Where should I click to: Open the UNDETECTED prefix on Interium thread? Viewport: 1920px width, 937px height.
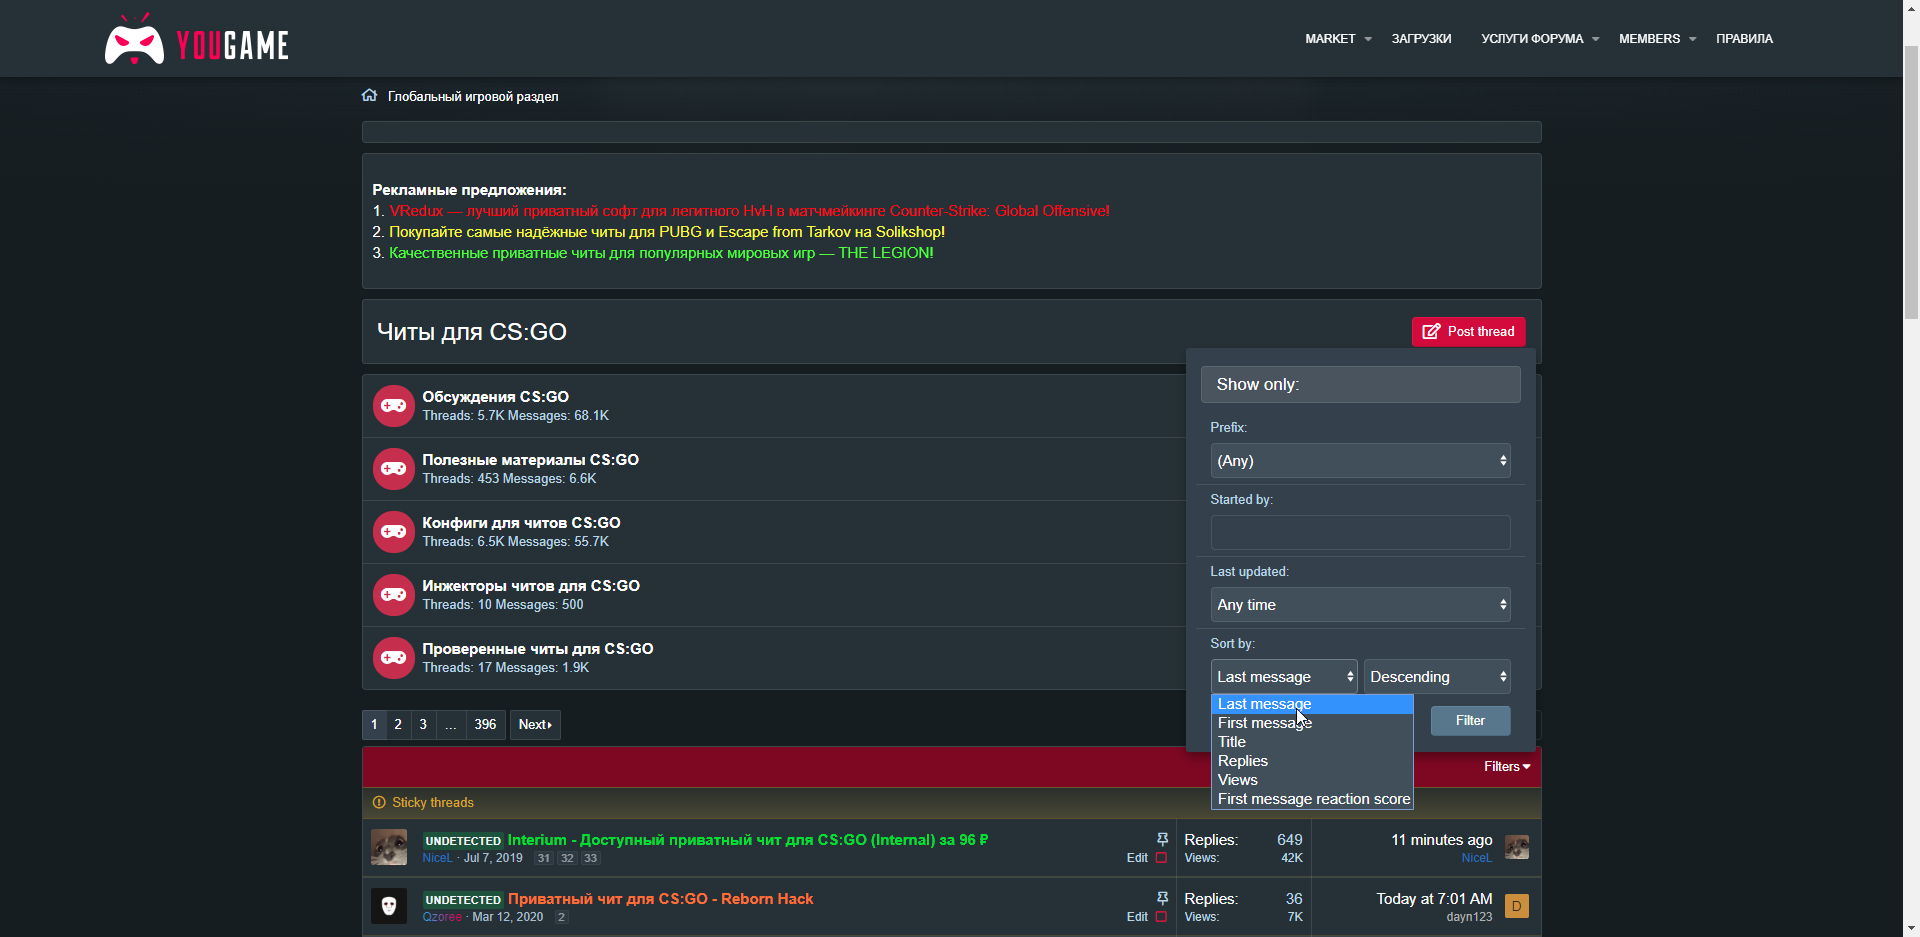[463, 841]
